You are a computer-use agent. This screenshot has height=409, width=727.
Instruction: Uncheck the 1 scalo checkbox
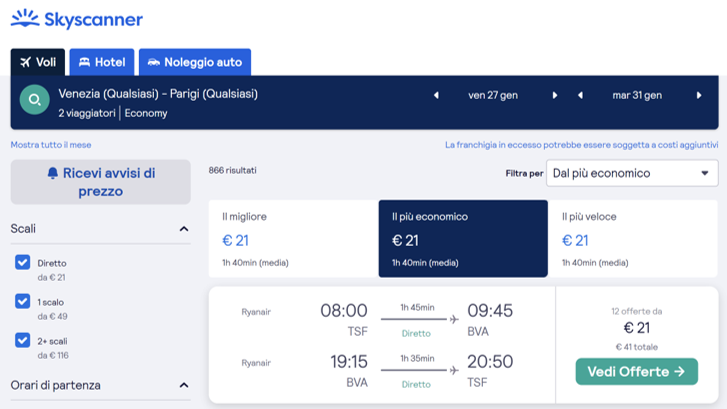pyautogui.click(x=23, y=301)
